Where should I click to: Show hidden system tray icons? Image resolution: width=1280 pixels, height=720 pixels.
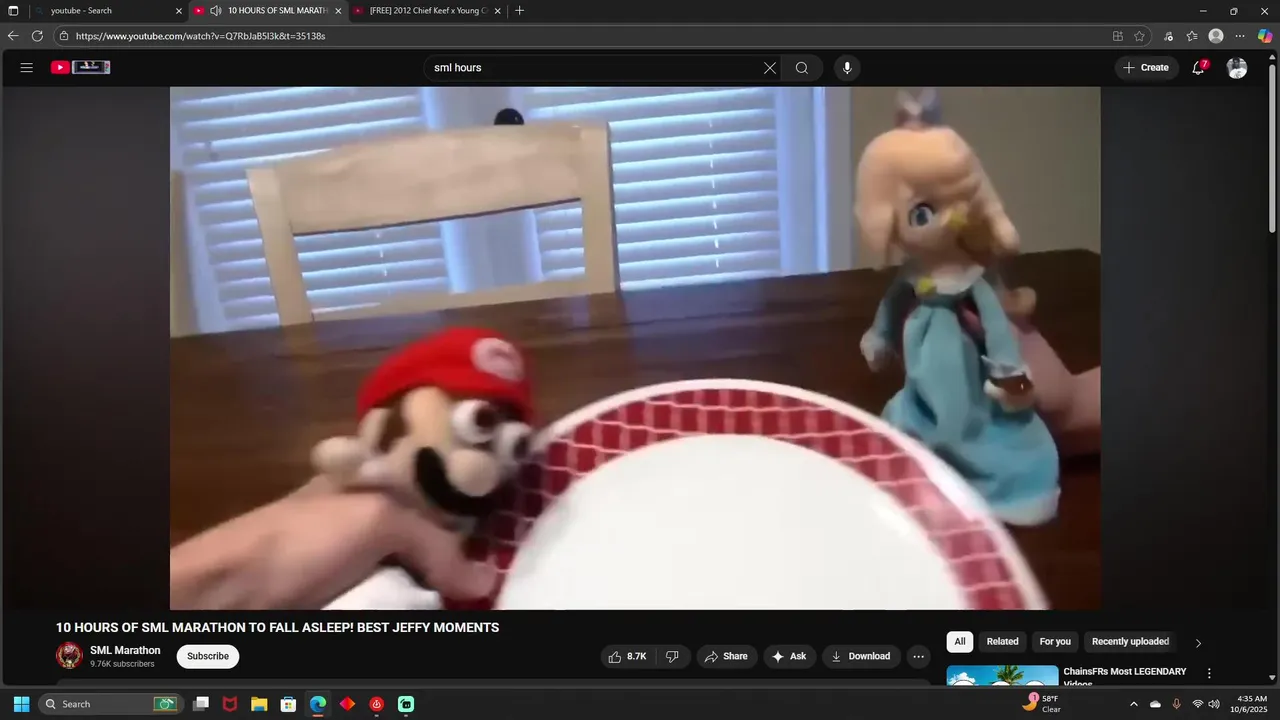pos(1133,704)
